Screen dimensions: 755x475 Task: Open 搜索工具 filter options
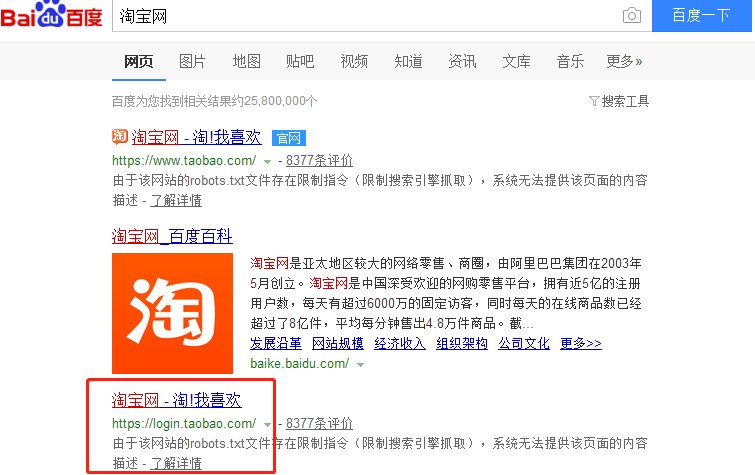tap(625, 101)
